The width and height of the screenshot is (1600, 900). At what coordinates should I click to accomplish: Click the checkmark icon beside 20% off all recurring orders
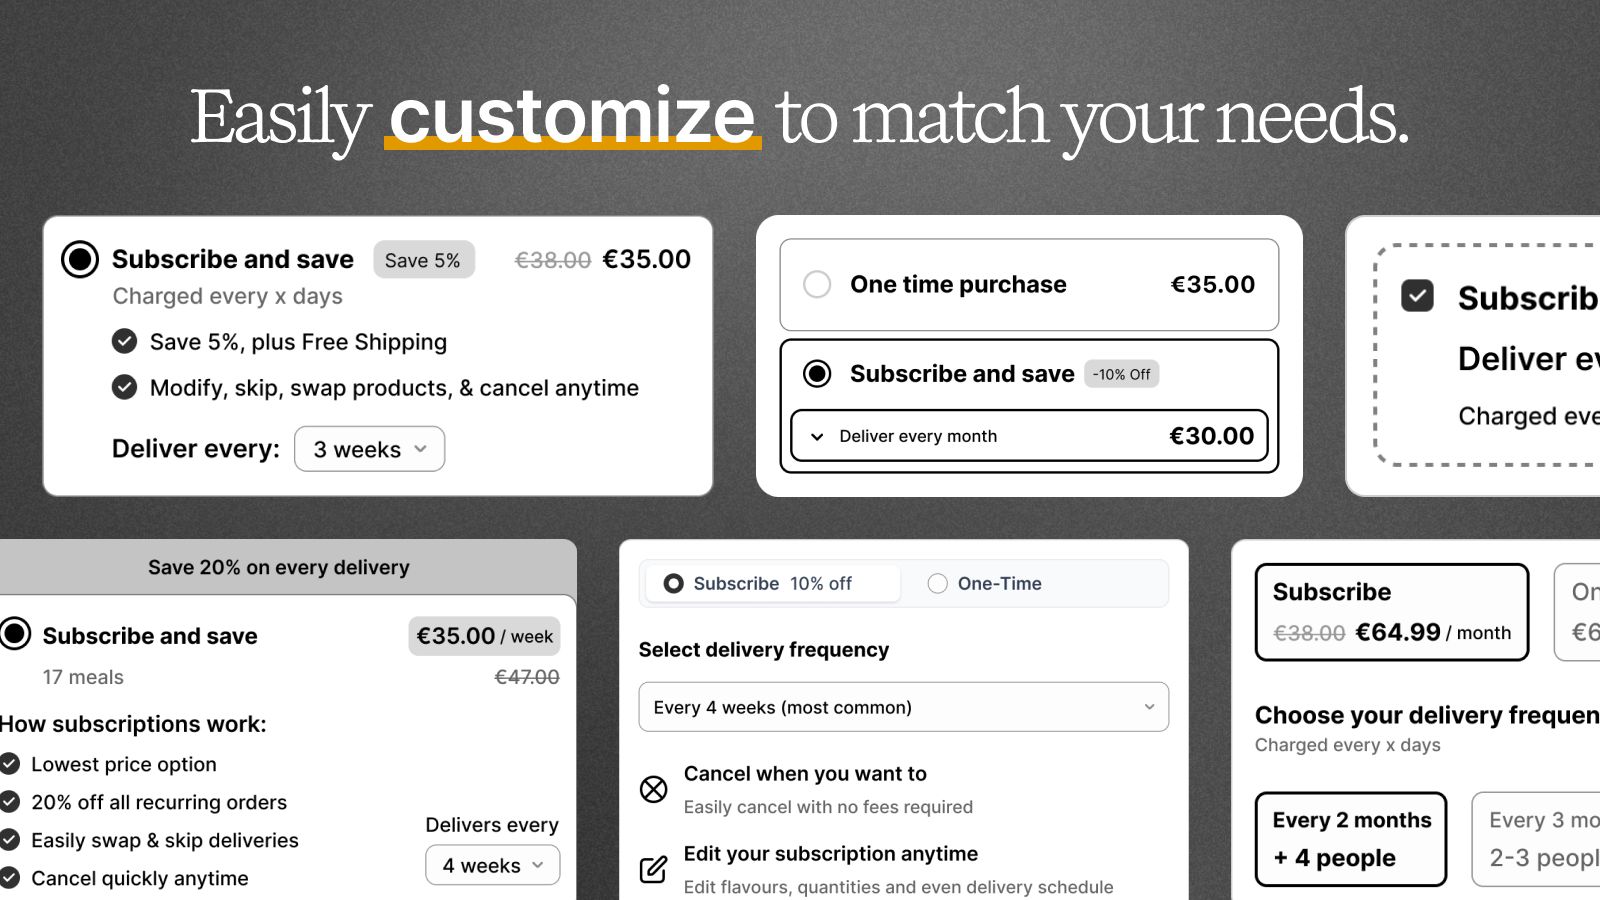click(x=9, y=802)
